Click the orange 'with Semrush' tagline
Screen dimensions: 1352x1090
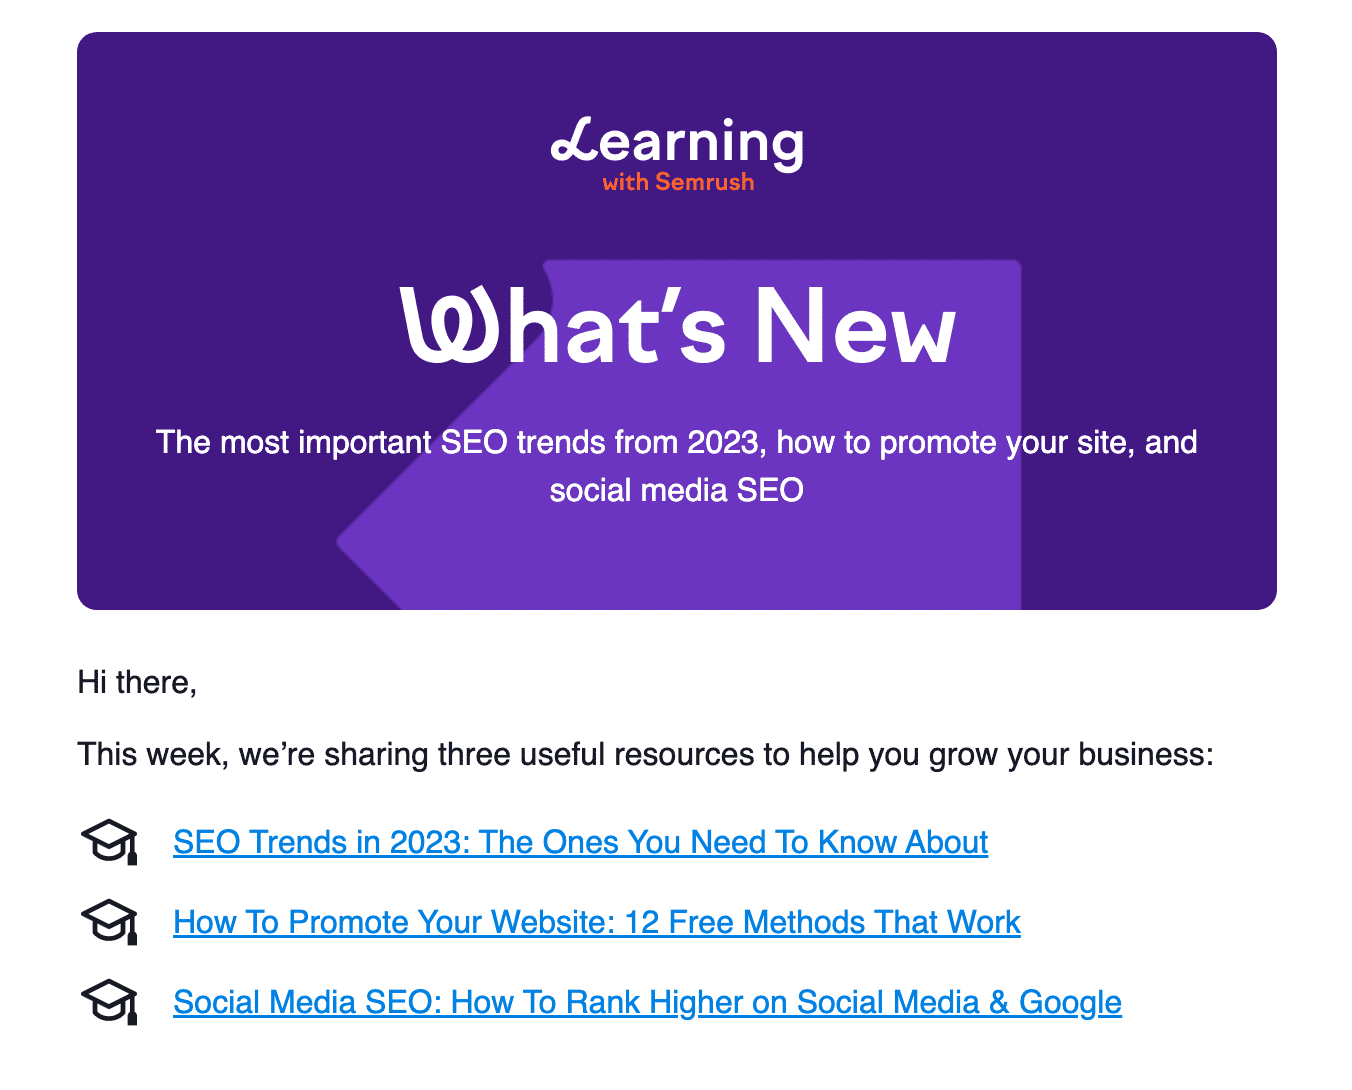click(678, 182)
